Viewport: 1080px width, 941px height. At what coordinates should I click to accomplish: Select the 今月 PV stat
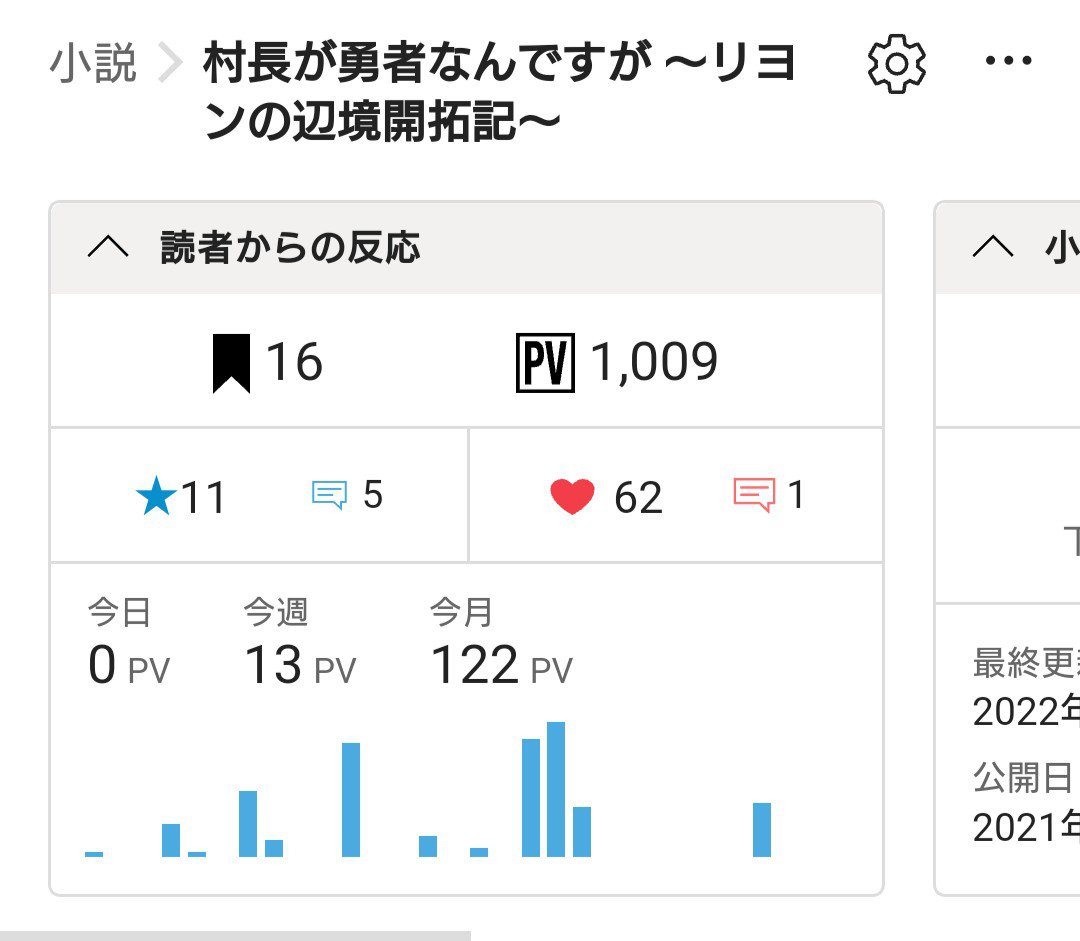tap(500, 647)
